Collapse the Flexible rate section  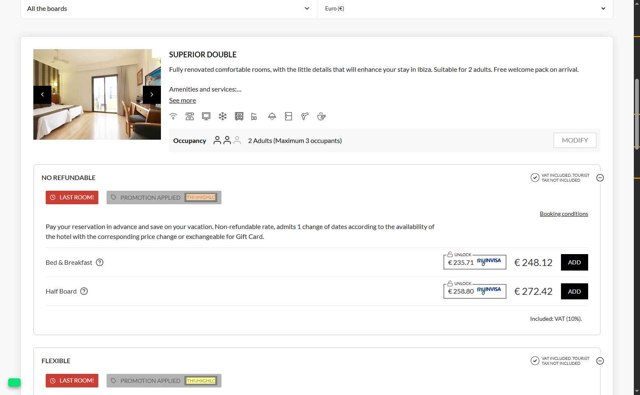coord(600,361)
